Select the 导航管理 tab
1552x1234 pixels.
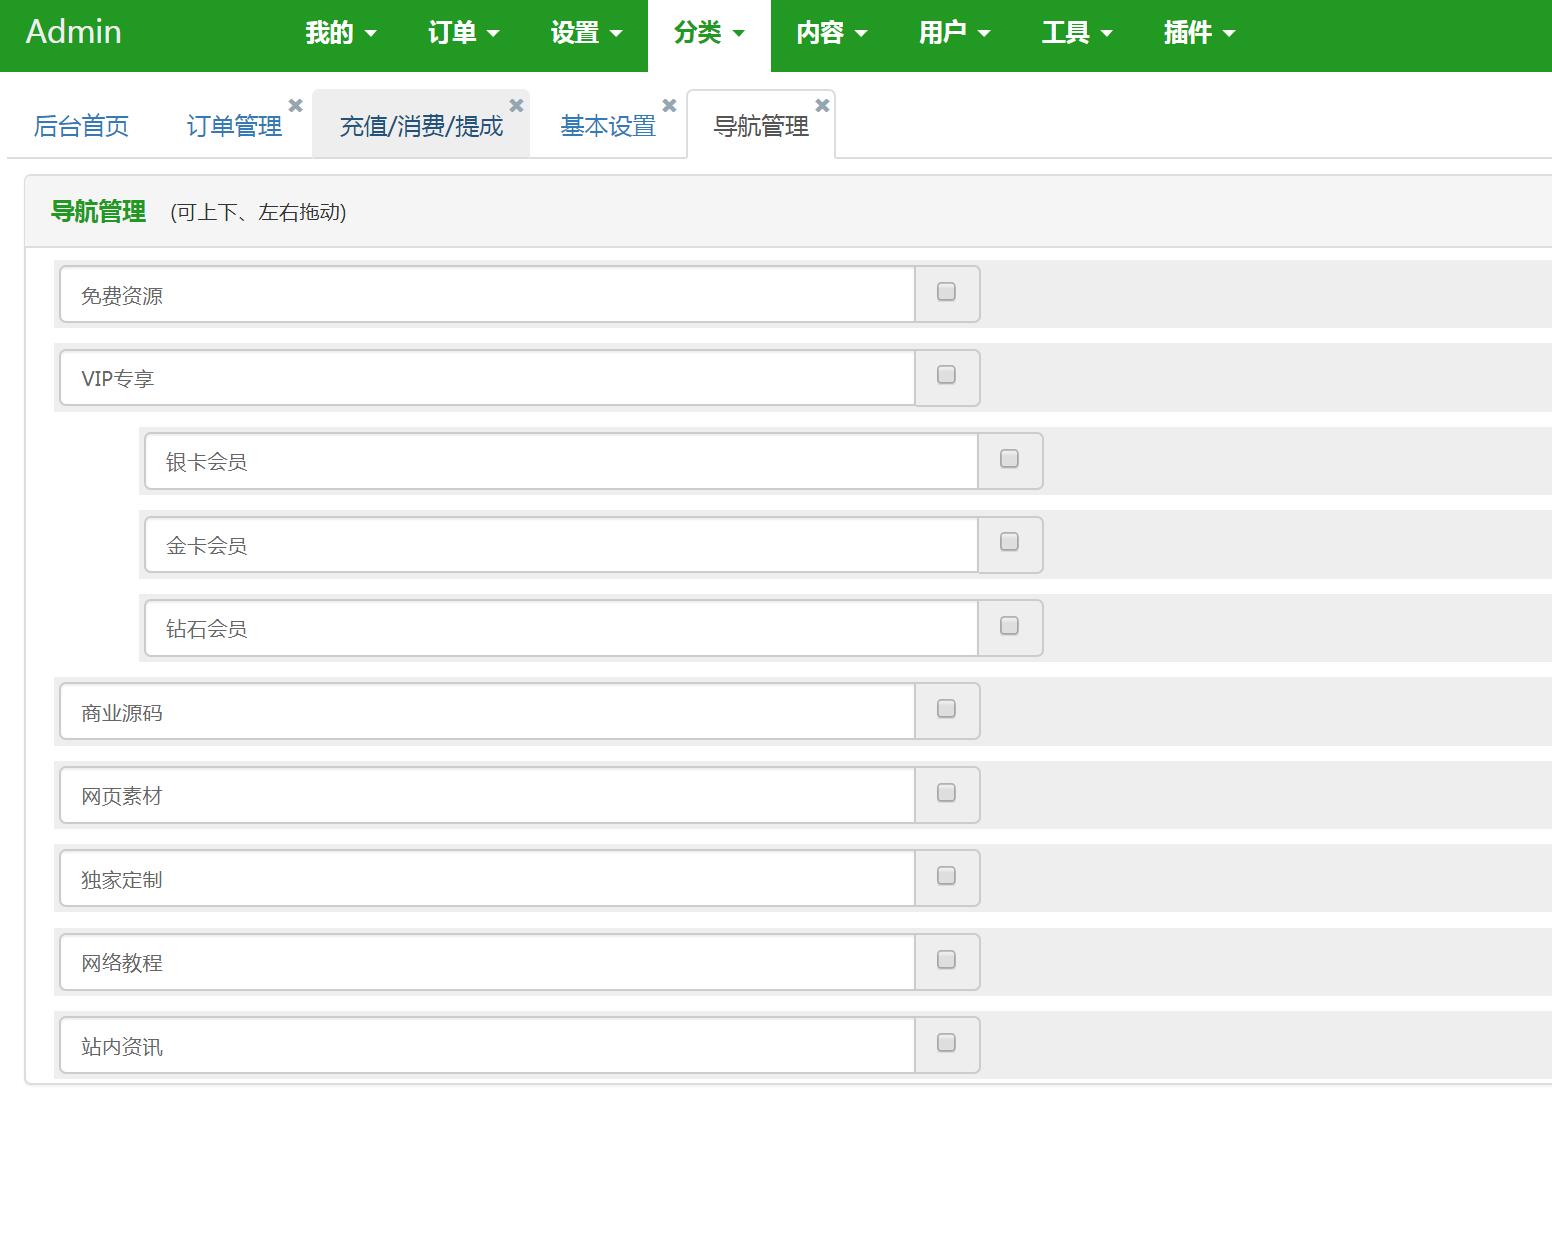click(x=761, y=126)
